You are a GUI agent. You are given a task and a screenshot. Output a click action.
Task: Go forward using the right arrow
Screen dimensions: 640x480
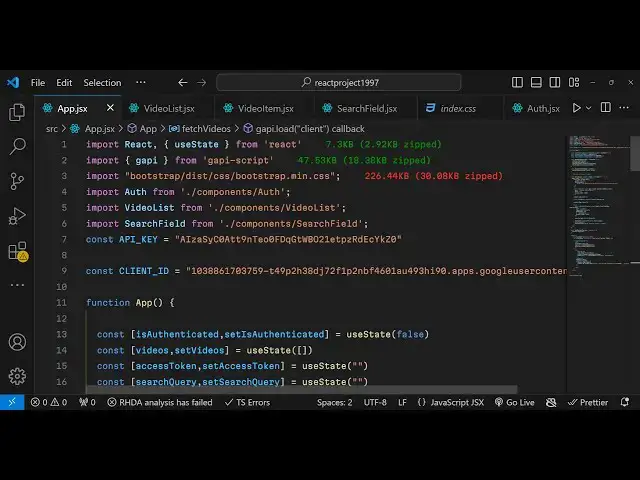click(x=202, y=82)
